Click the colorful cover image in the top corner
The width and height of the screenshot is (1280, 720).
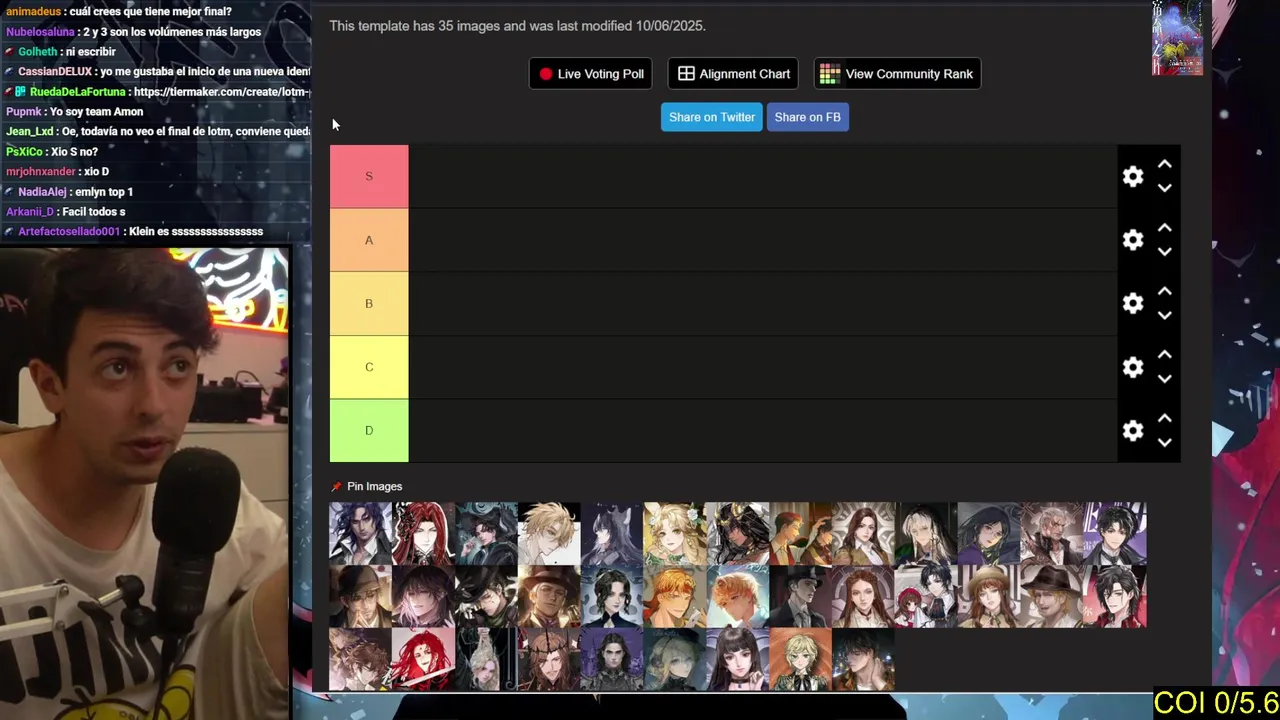pyautogui.click(x=1177, y=38)
